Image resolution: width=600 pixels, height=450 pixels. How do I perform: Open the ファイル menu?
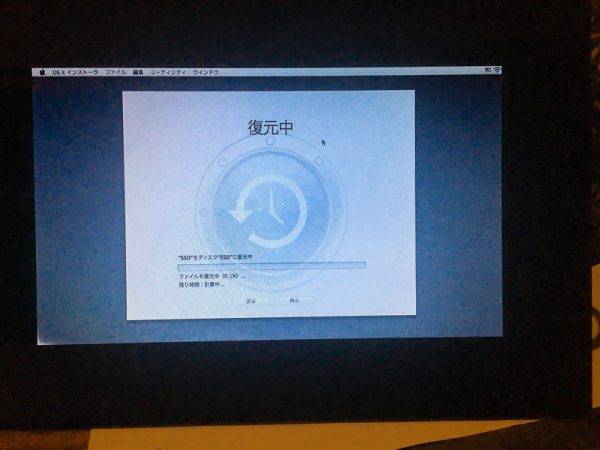pyautogui.click(x=116, y=72)
